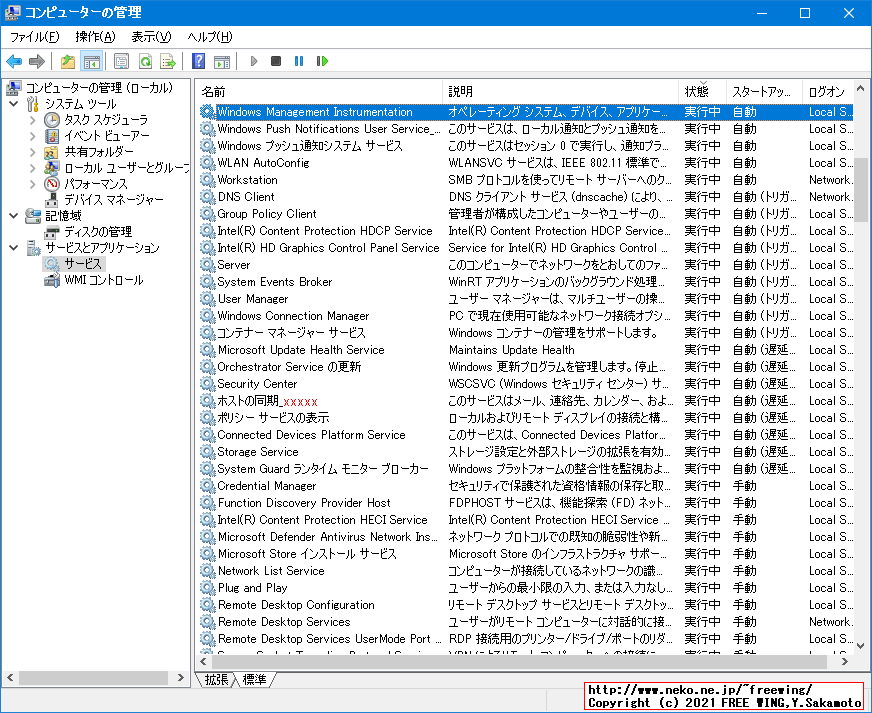Toggle the console tree pane visibility
The image size is (872, 713).
[x=90, y=61]
